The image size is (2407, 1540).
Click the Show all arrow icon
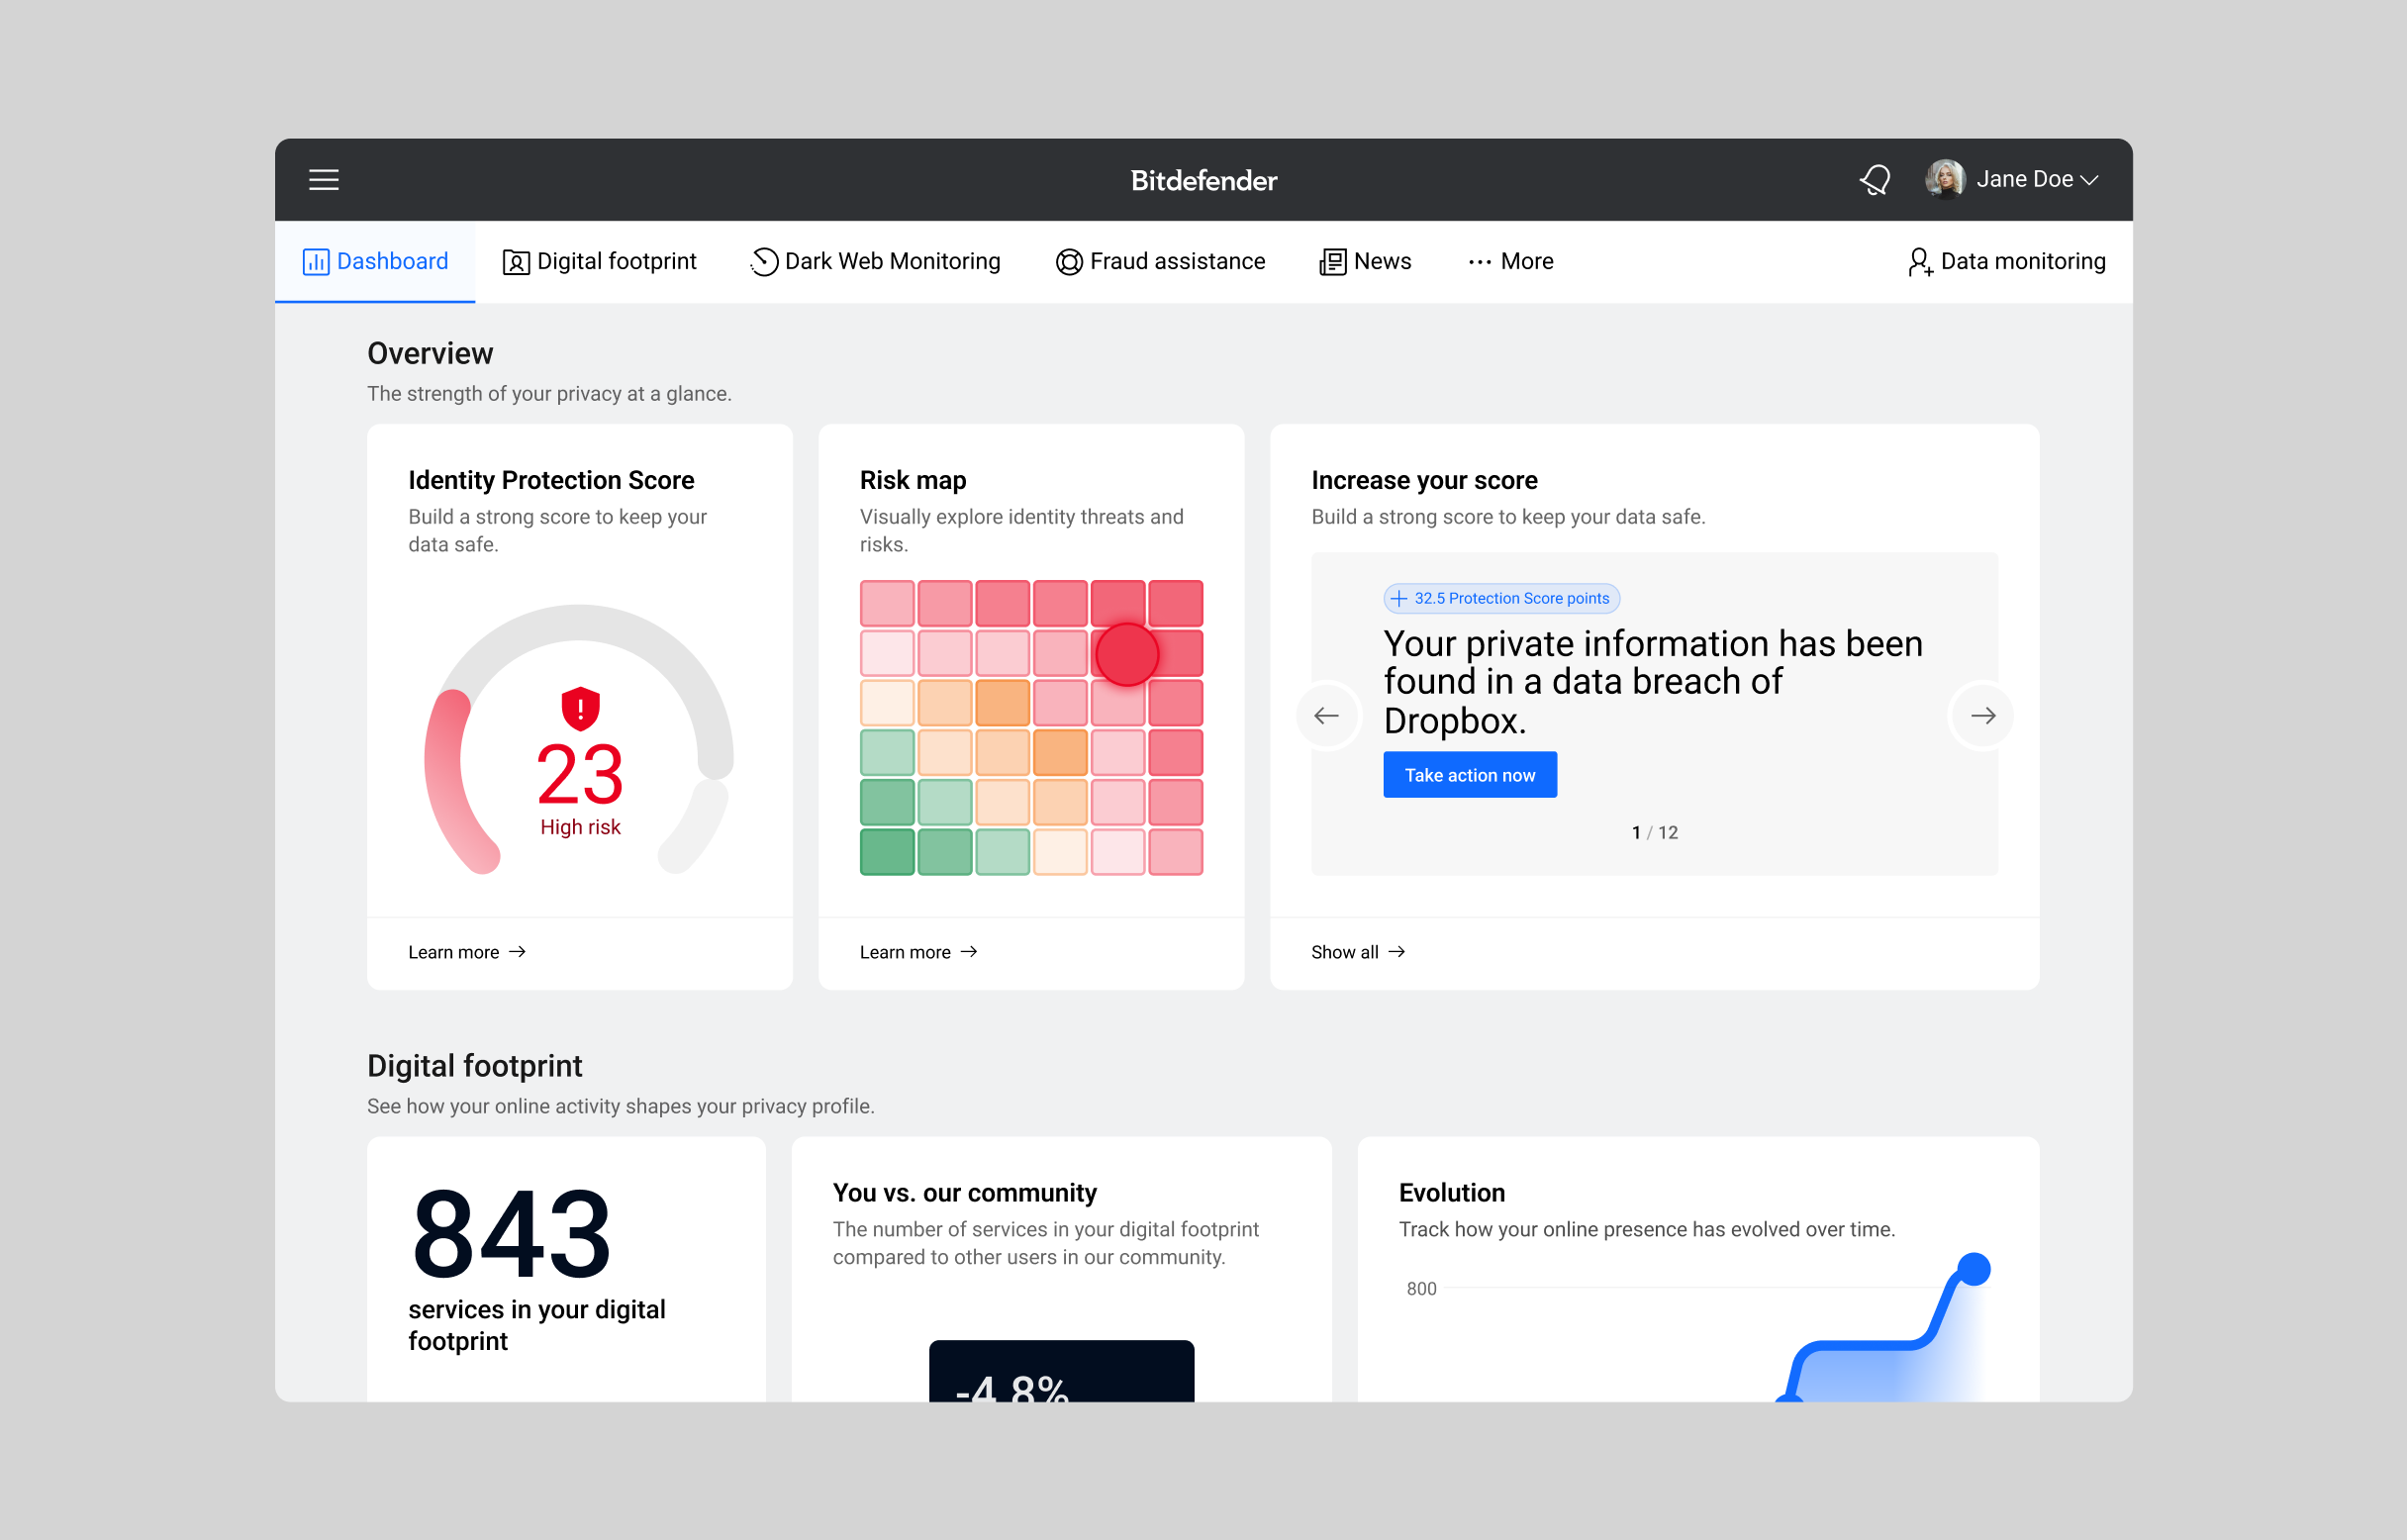(x=1397, y=952)
